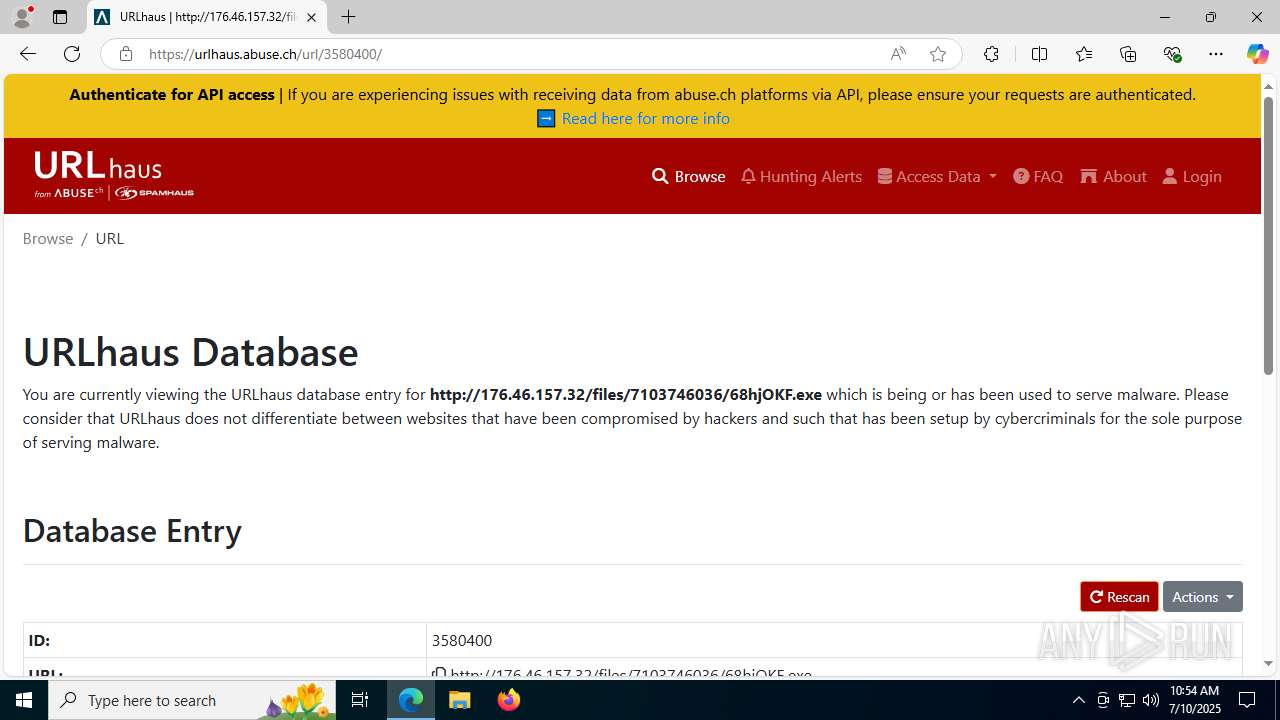The height and width of the screenshot is (720, 1280).
Task: Open the Extensions puzzle icon
Action: [x=991, y=54]
